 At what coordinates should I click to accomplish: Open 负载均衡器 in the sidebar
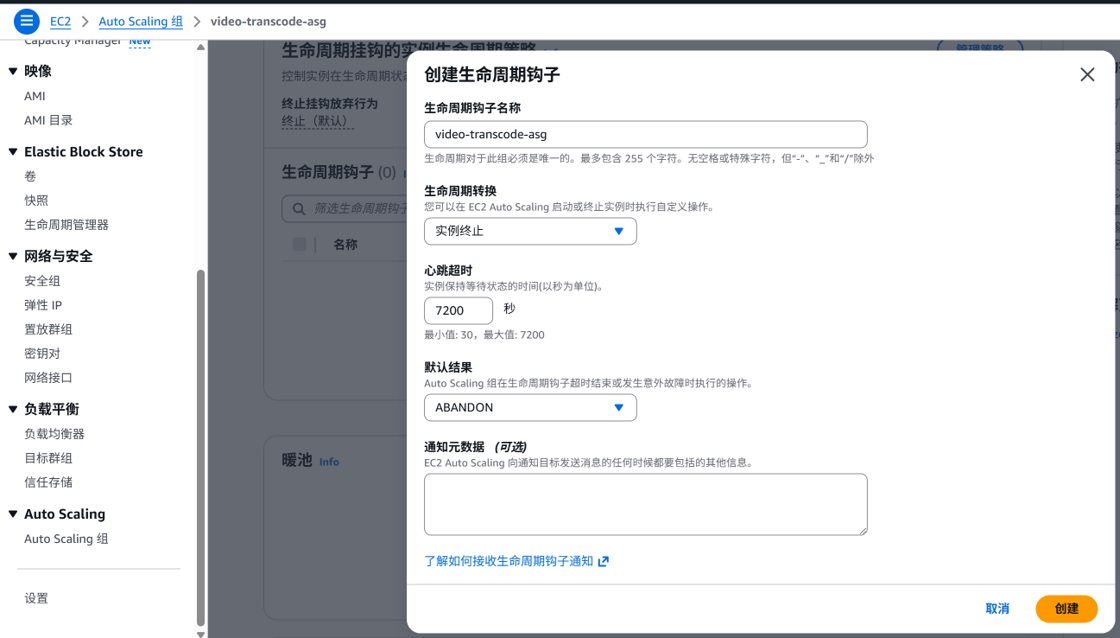coord(54,434)
